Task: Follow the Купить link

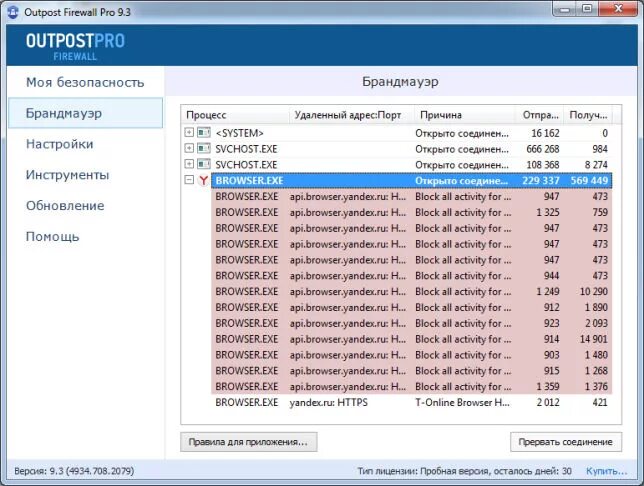Action: [x=606, y=471]
